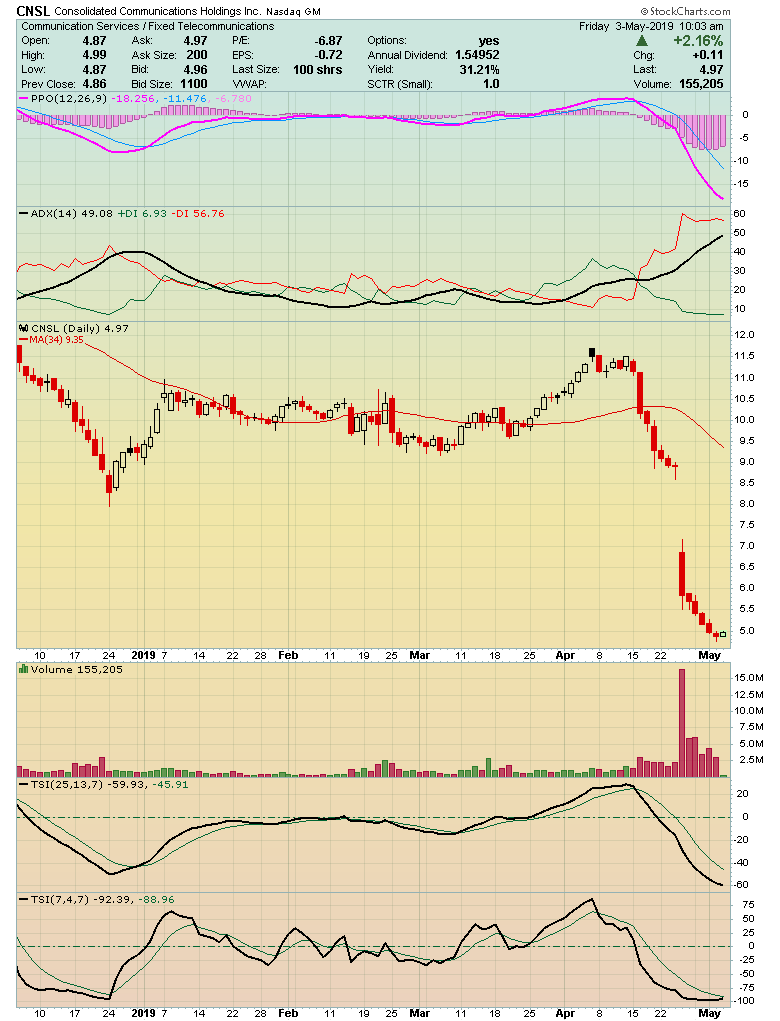
Task: Click the Last price value 4.97
Action: tap(711, 70)
